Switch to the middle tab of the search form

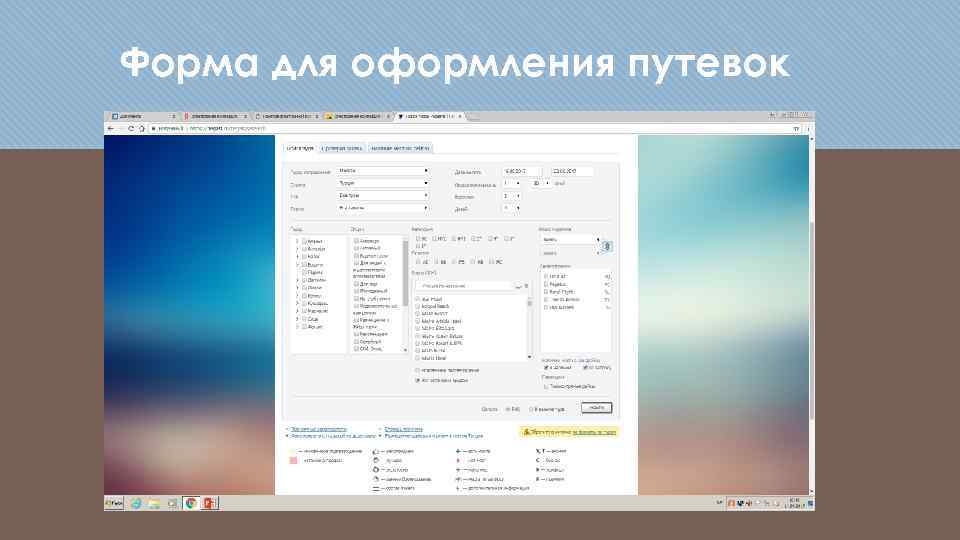[342, 148]
